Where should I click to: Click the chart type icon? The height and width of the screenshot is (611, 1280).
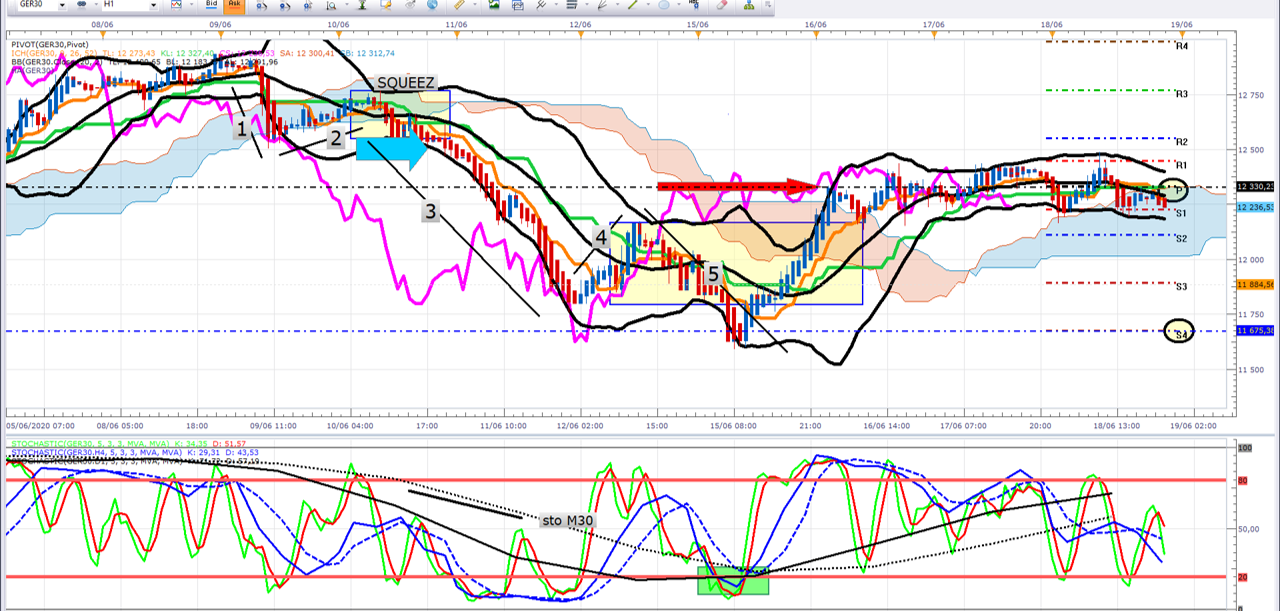point(177,5)
